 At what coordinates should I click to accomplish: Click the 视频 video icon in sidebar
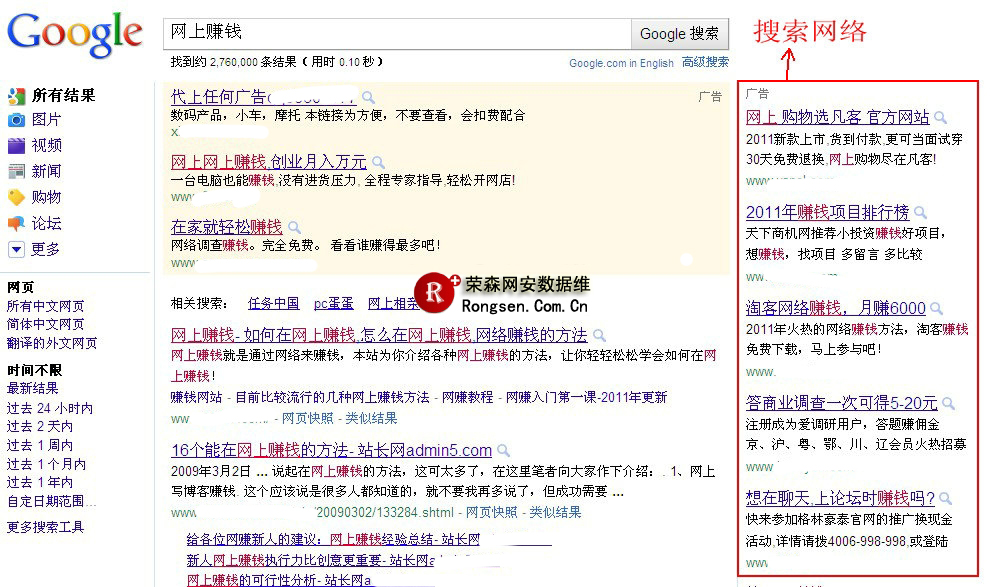coord(16,146)
